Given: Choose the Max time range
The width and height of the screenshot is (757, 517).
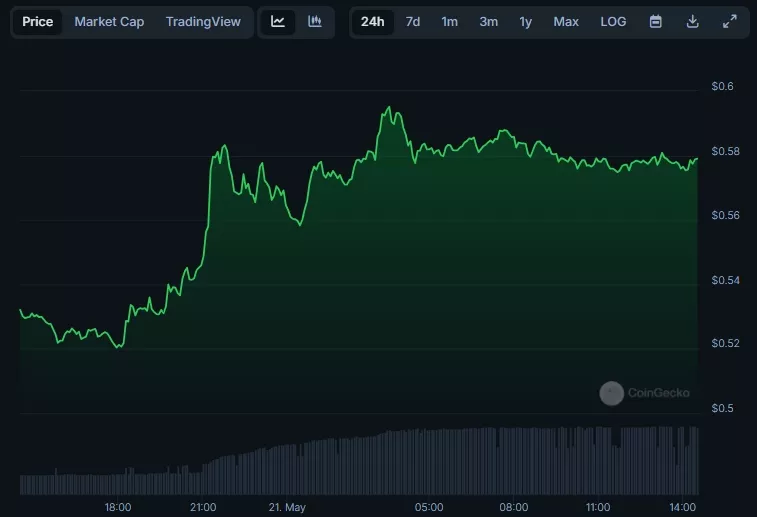Looking at the screenshot, I should [566, 22].
